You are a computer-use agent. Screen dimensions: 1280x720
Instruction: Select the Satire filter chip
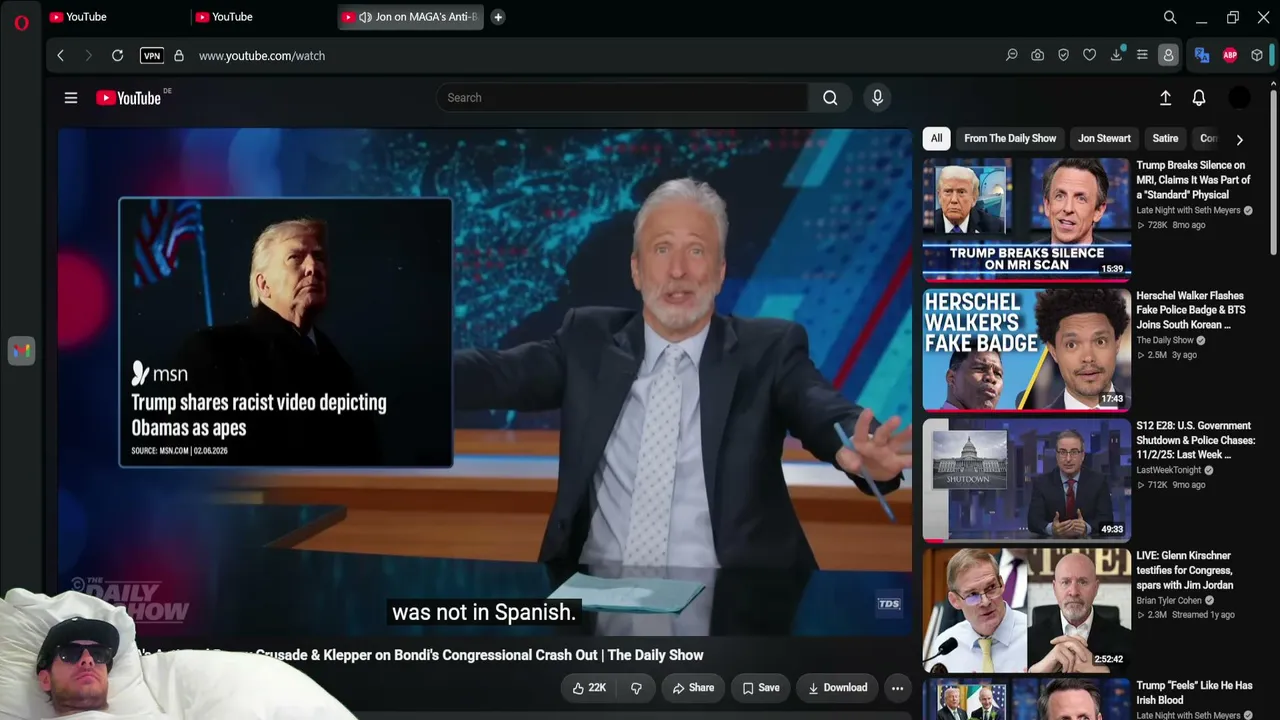1165,139
